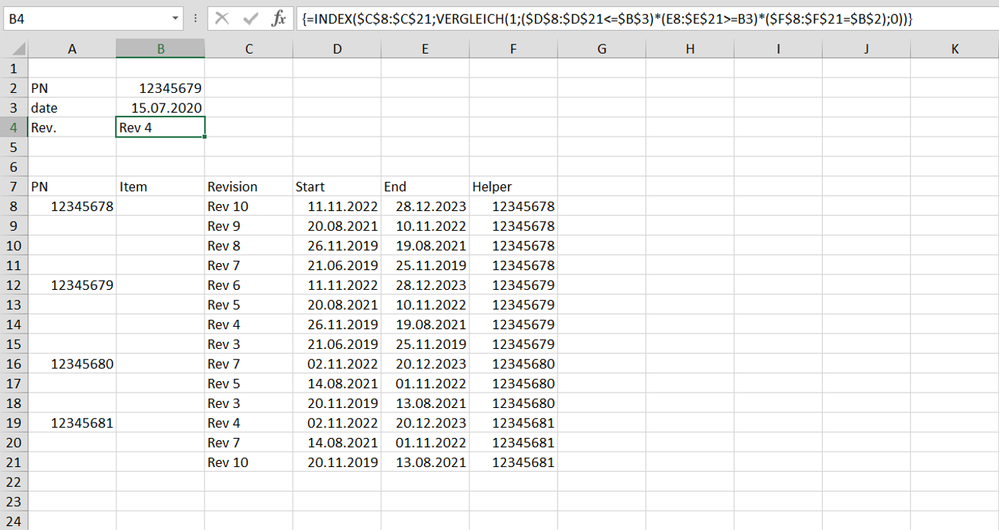Click the 'Start' header cell

point(336,187)
